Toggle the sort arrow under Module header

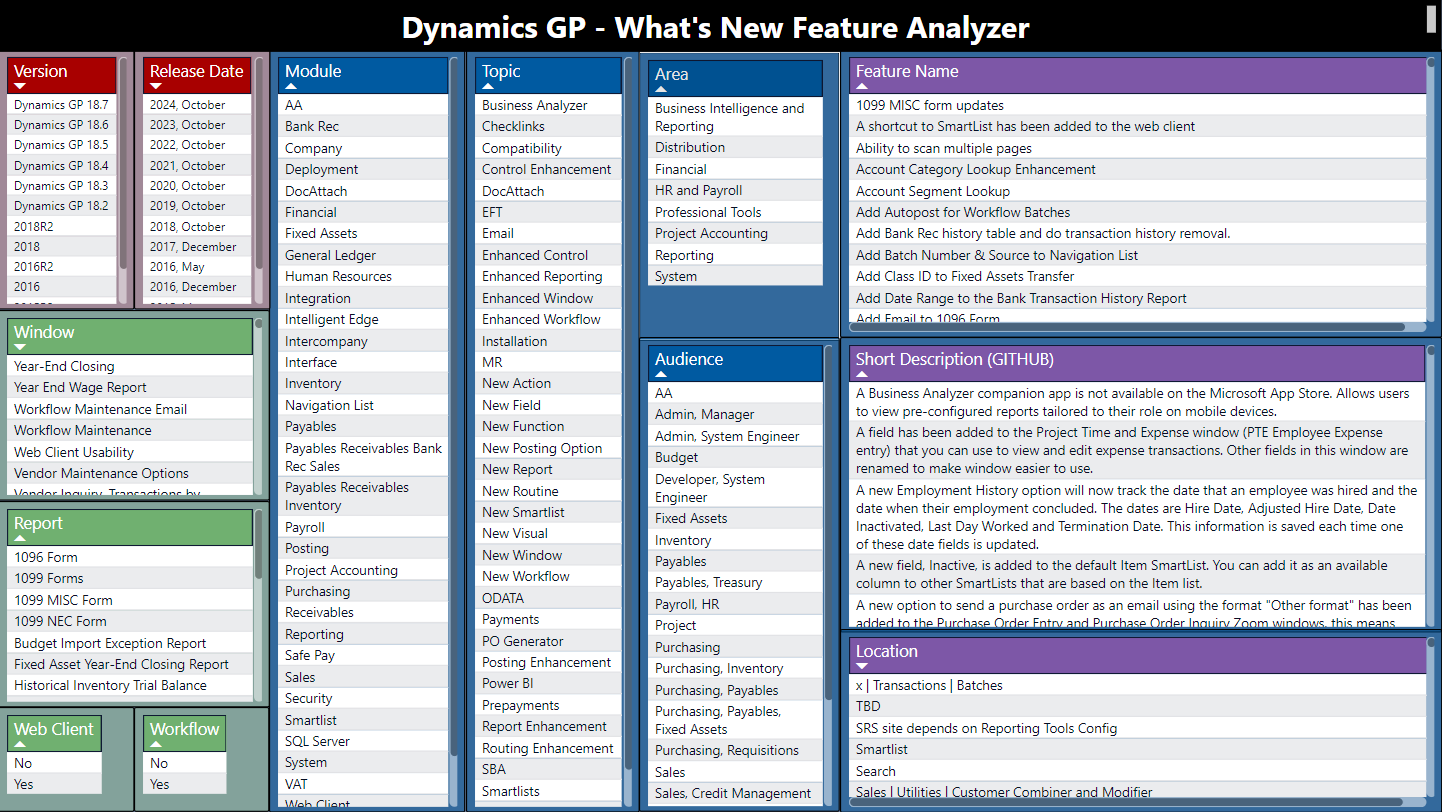click(291, 87)
